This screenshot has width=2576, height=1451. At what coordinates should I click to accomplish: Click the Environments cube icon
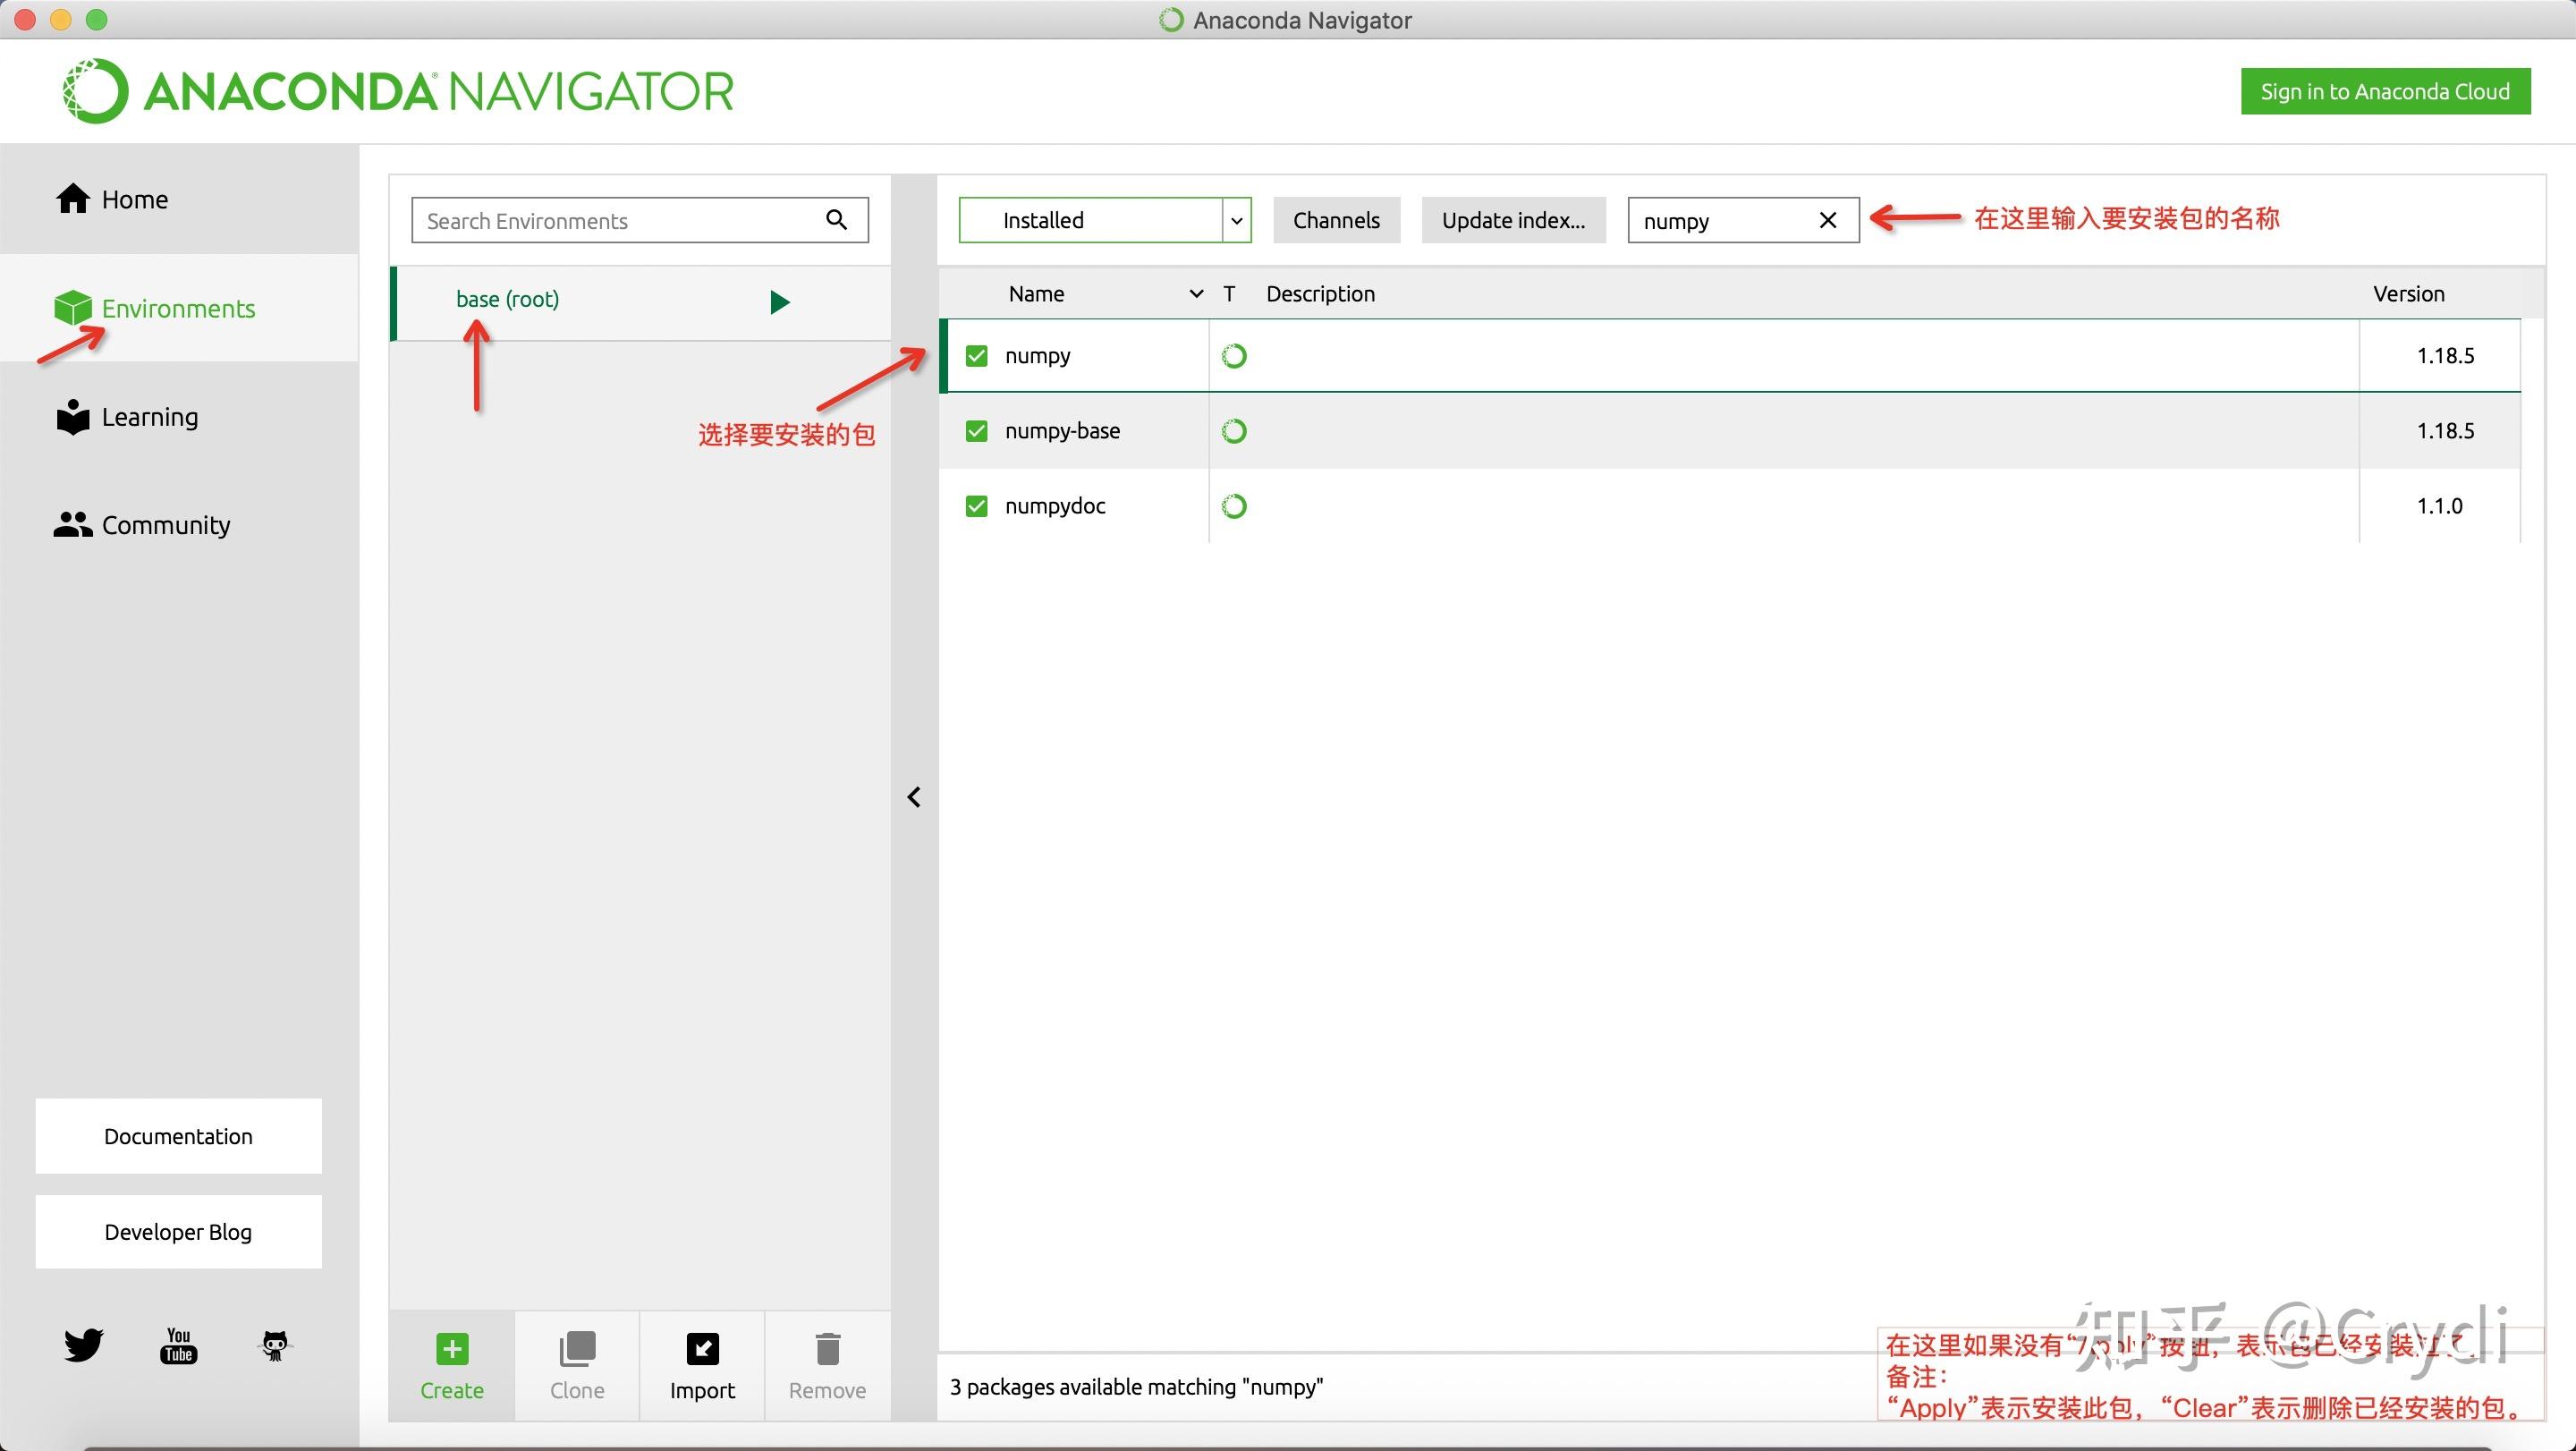73,308
